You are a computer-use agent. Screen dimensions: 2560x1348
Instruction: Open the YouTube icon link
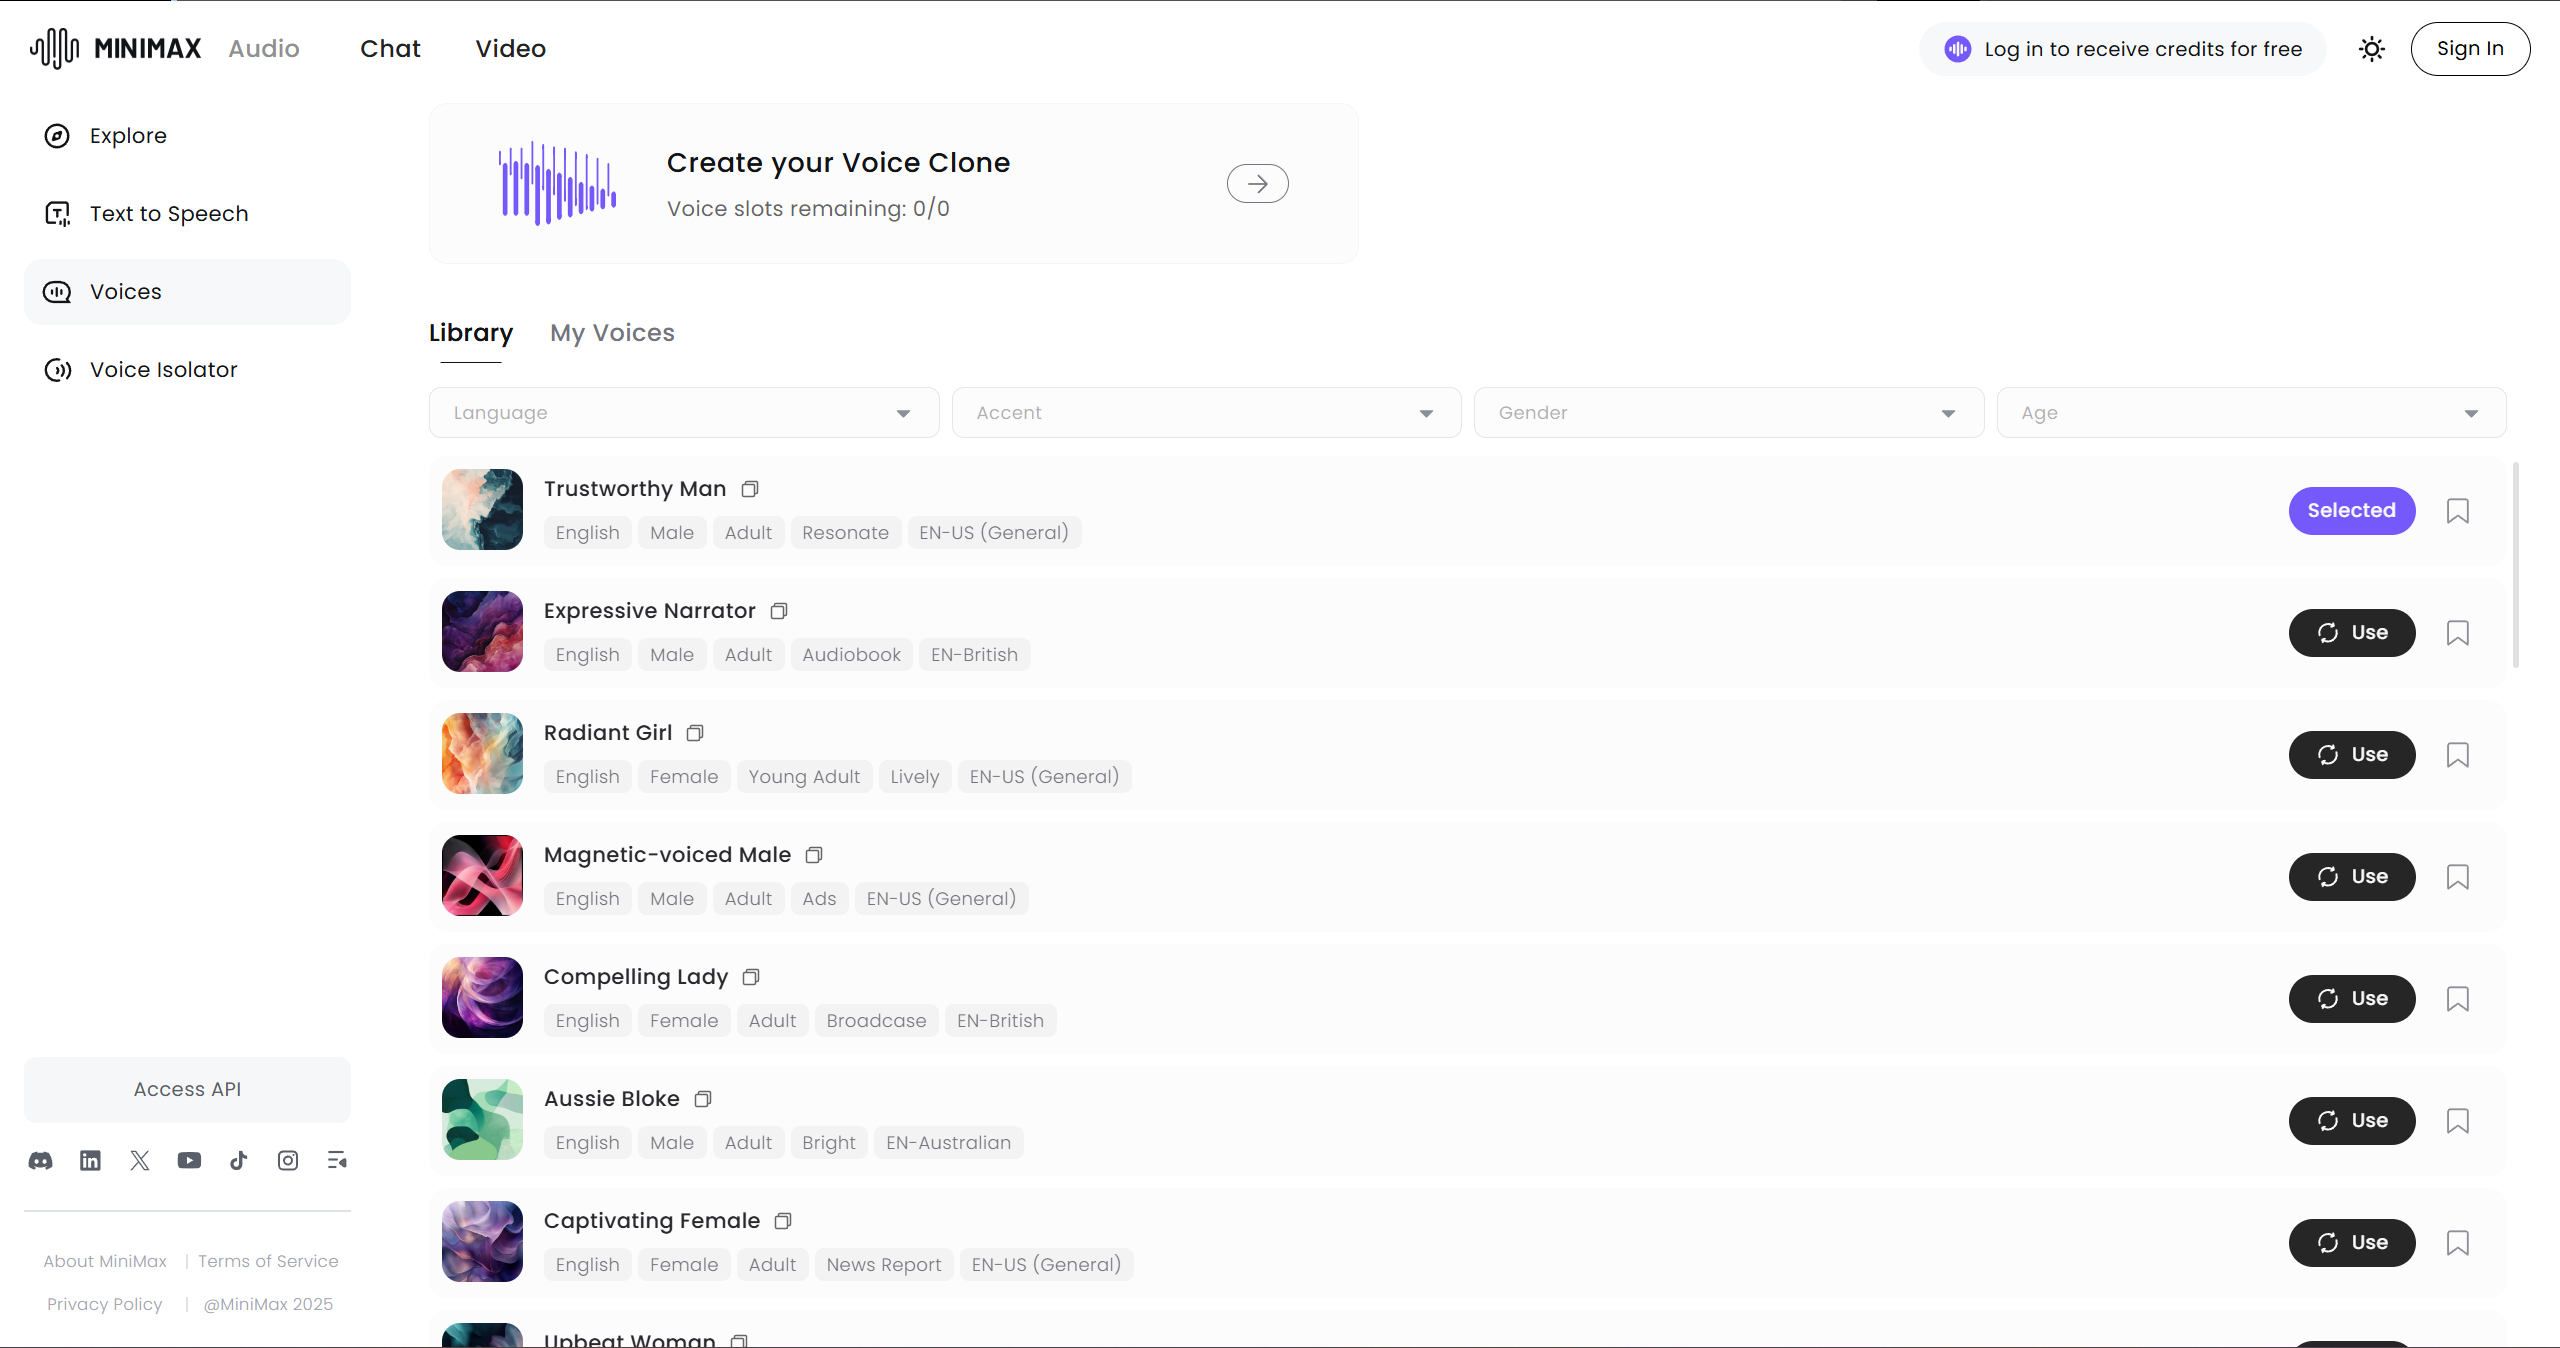[189, 1160]
